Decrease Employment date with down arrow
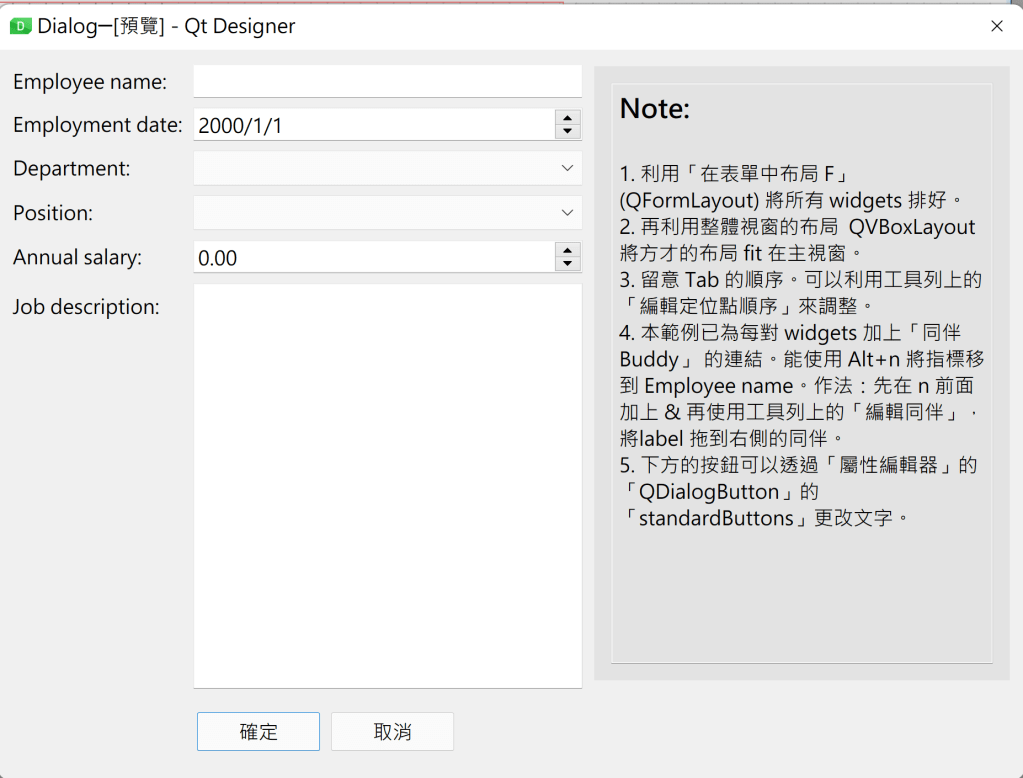Image resolution: width=1023 pixels, height=778 pixels. tap(567, 132)
